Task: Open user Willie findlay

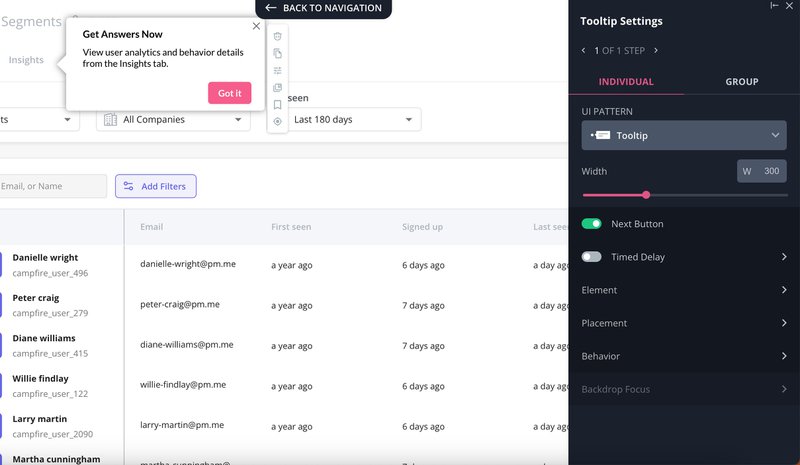Action: tap(40, 378)
